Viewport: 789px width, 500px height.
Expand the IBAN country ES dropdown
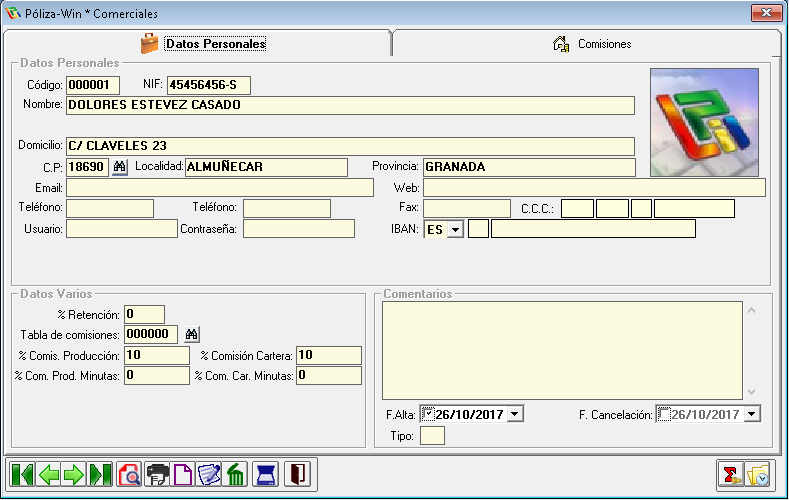coord(455,229)
